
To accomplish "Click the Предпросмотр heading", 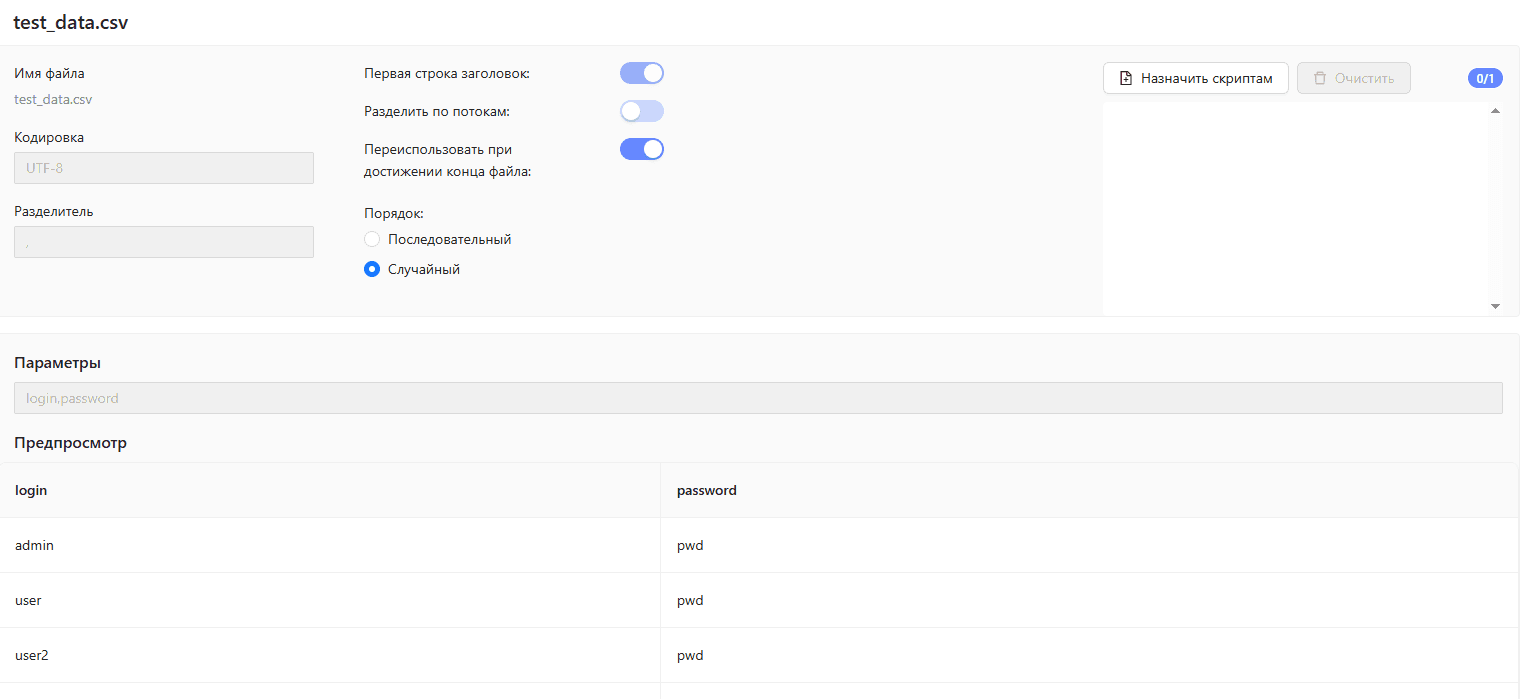I will pos(70,442).
